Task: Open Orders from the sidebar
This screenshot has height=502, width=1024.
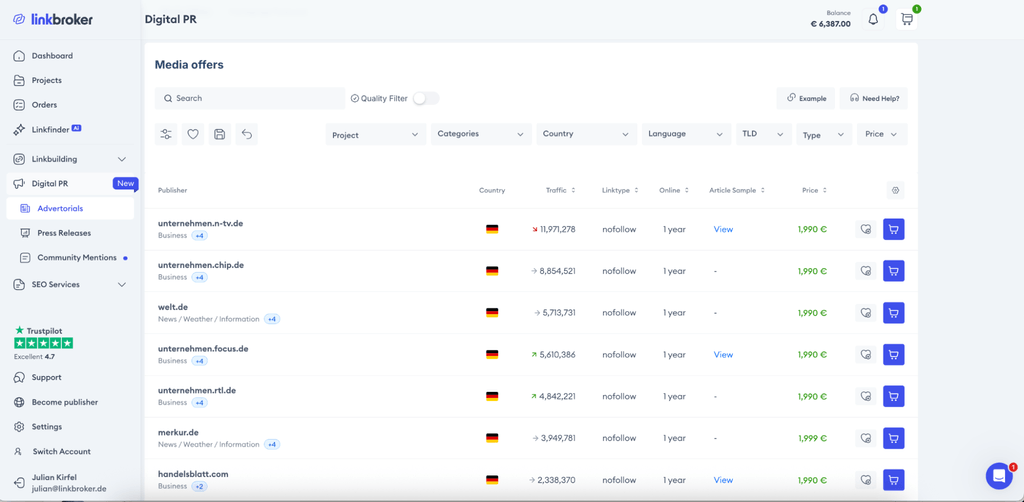Action: (x=44, y=105)
